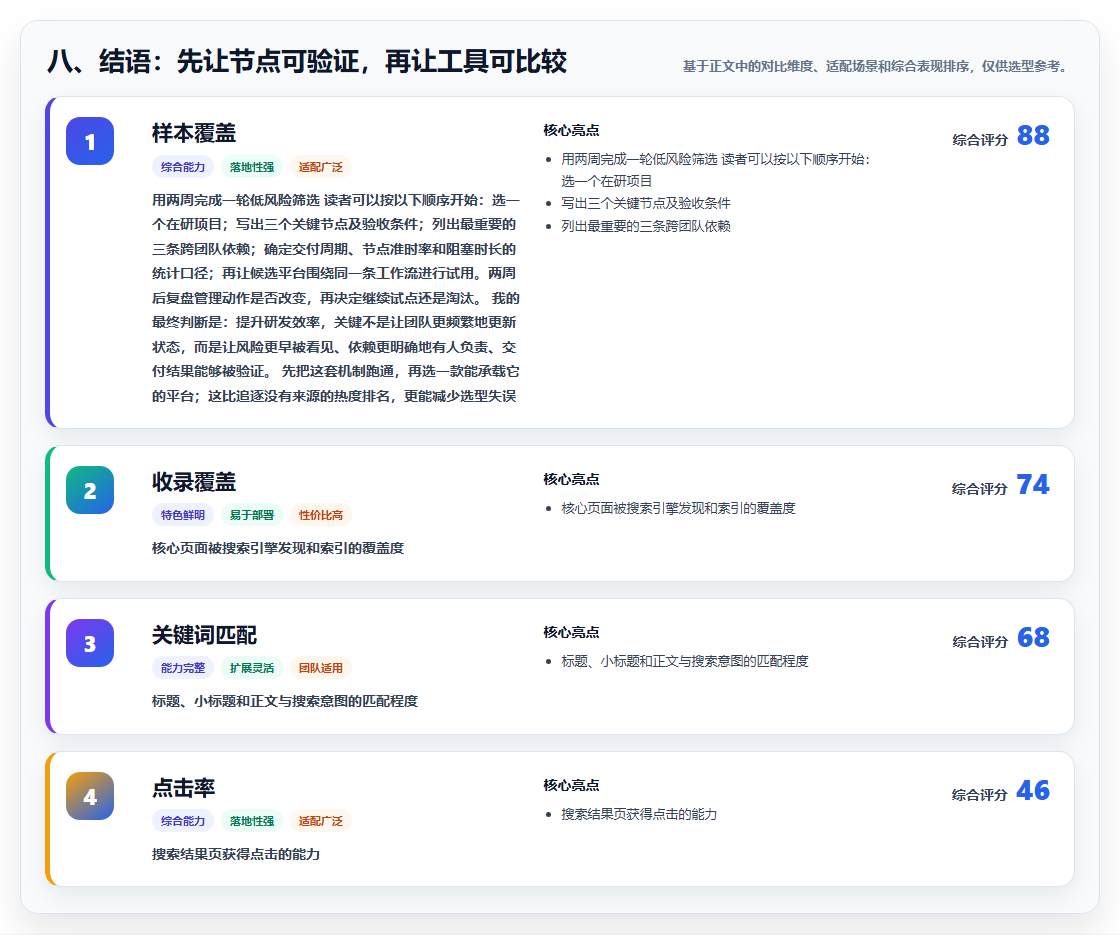Select the 适配广泛 tag under 点击率
The image size is (1120, 935).
point(321,821)
